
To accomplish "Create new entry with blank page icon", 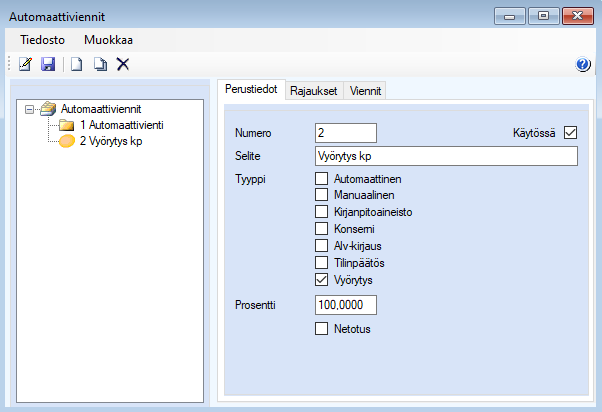I will click(76, 64).
